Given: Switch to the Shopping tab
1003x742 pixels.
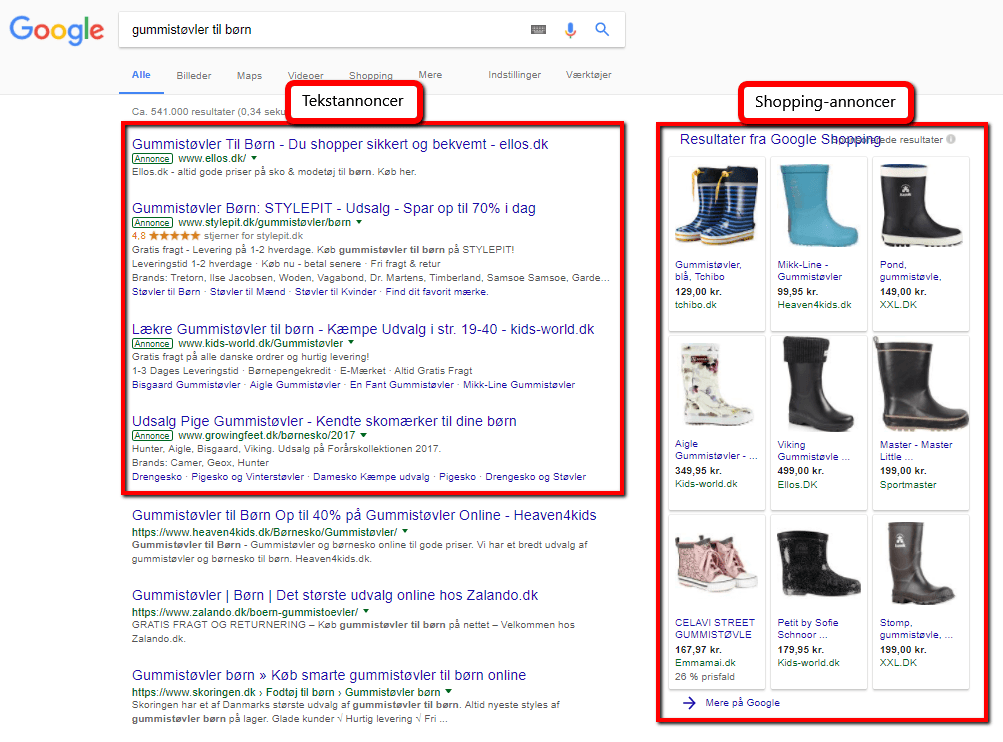Looking at the screenshot, I should click(x=370, y=75).
